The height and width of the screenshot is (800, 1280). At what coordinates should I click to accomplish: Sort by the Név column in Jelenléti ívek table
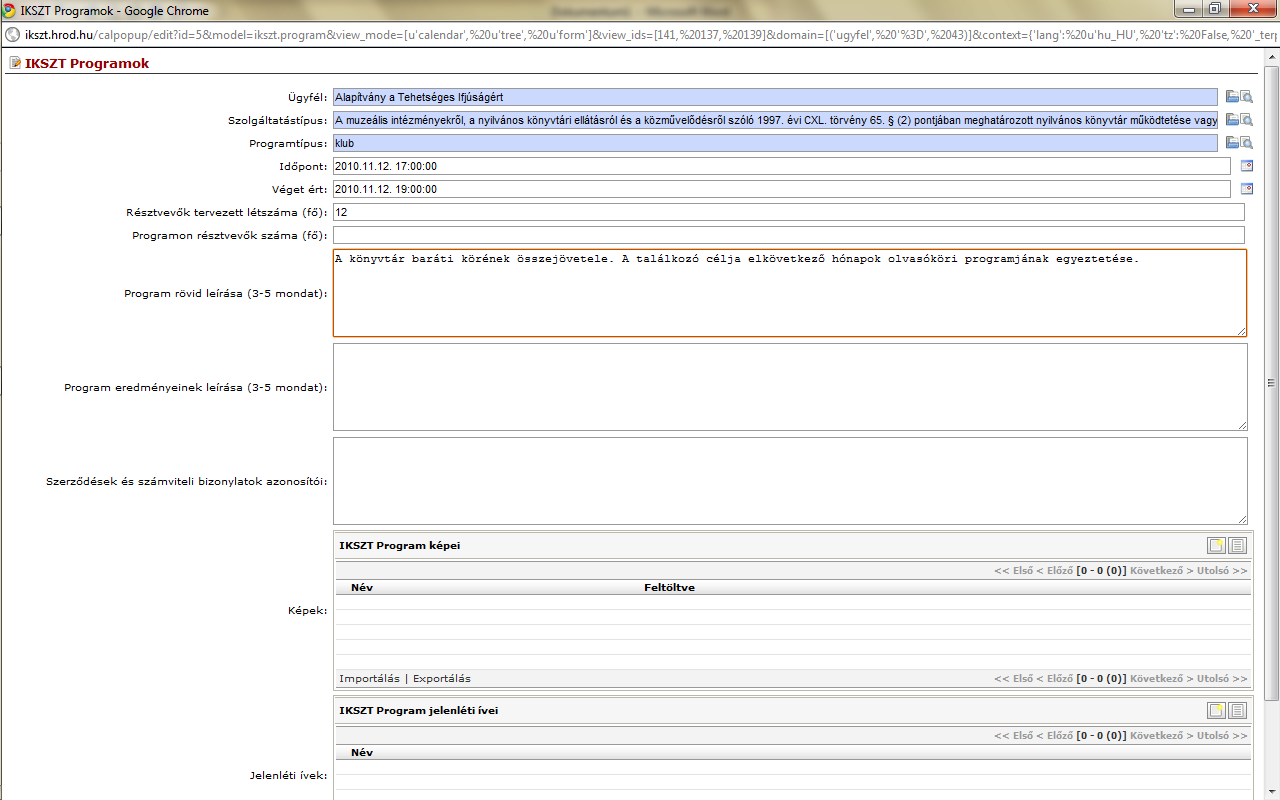coord(362,752)
